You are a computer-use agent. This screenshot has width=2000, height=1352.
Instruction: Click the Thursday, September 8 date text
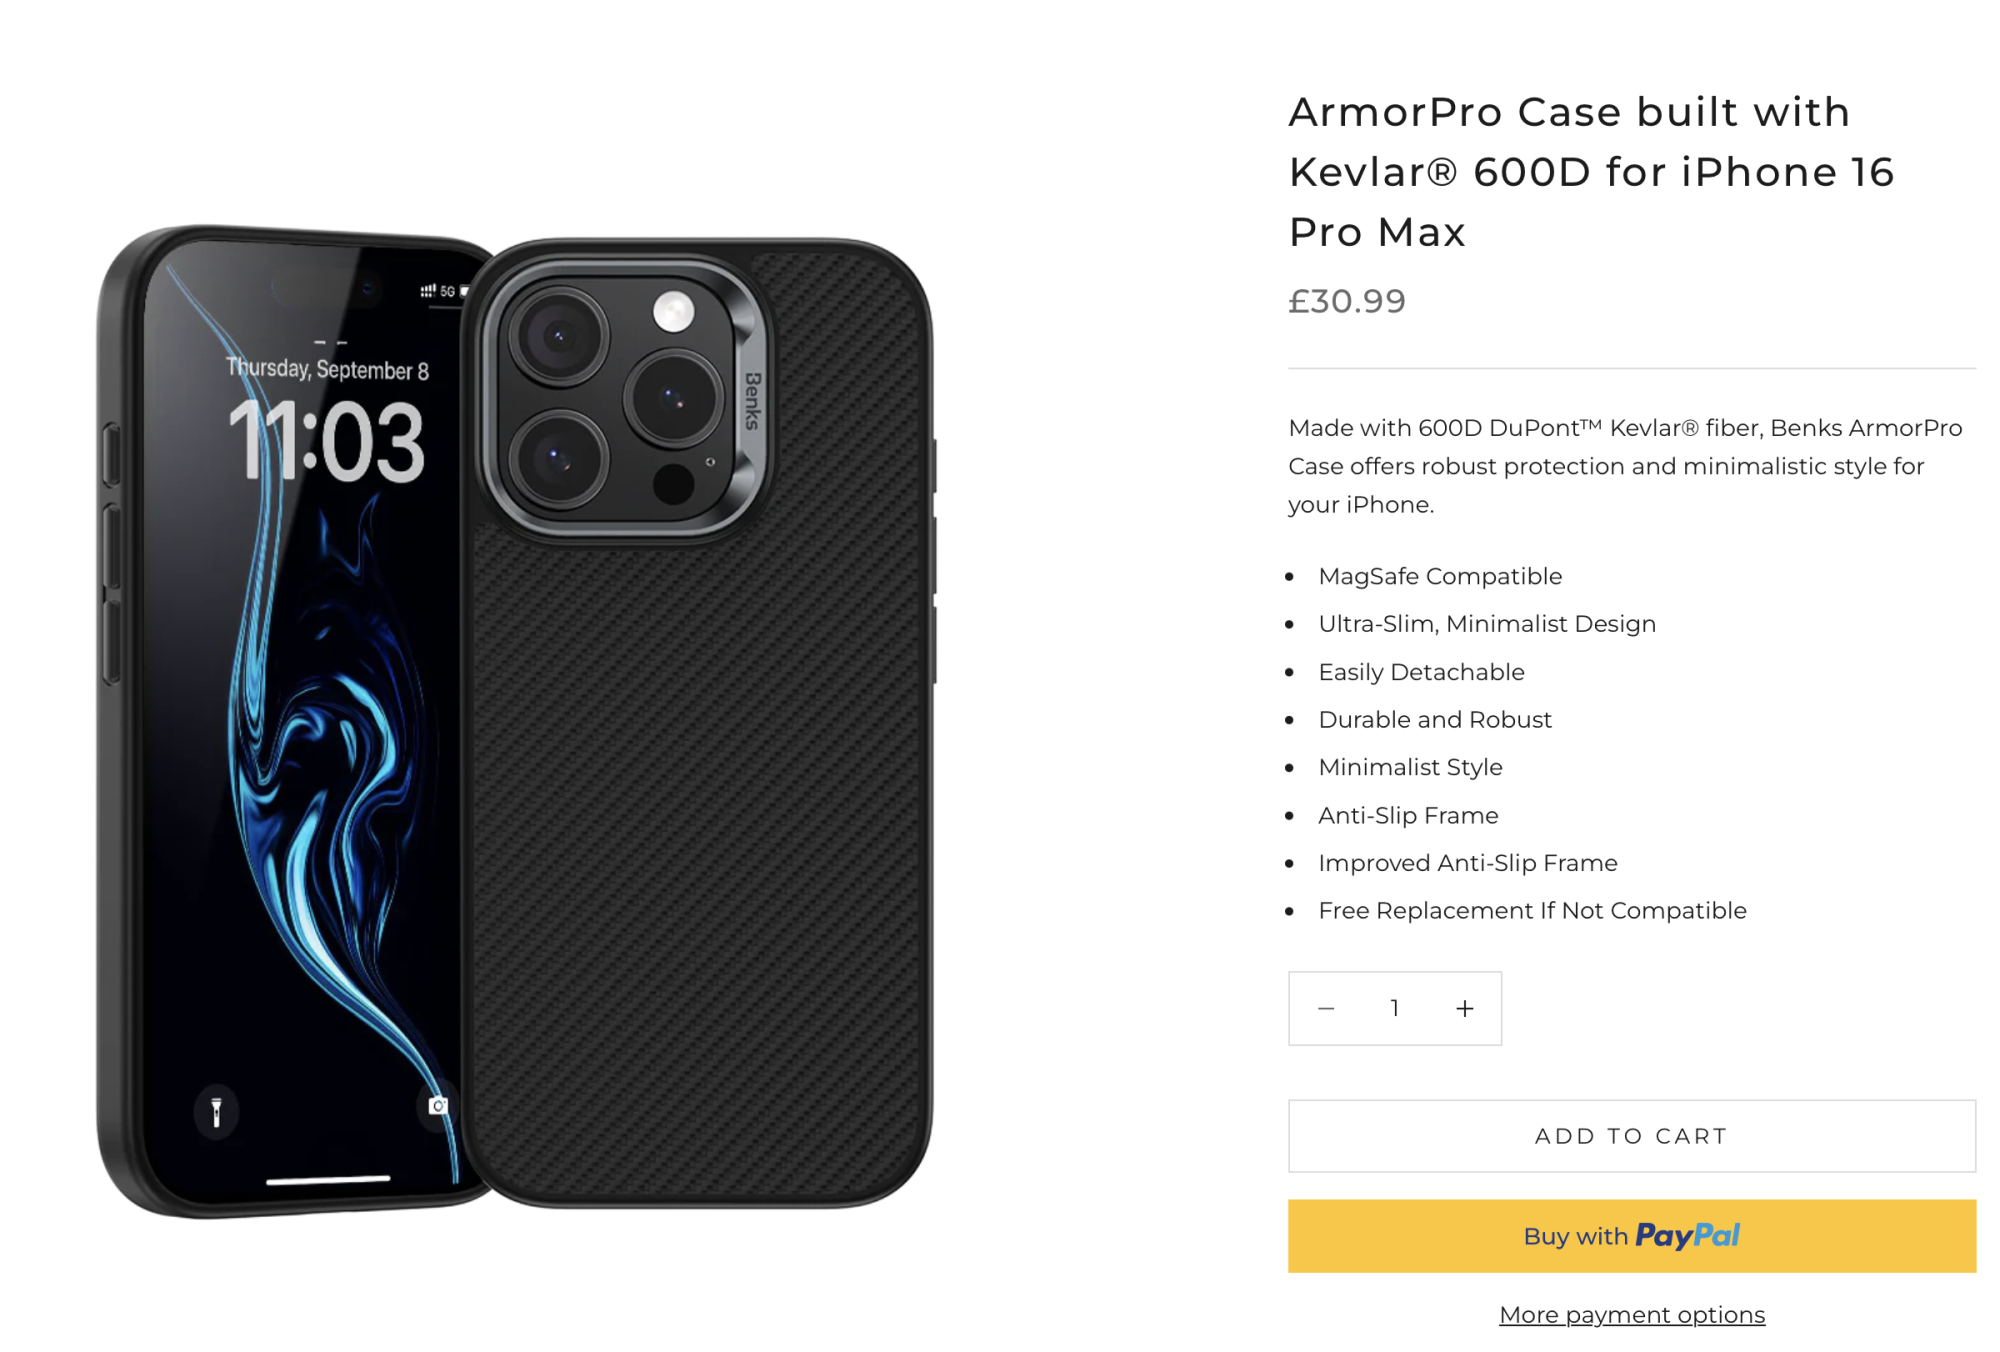coord(327,369)
